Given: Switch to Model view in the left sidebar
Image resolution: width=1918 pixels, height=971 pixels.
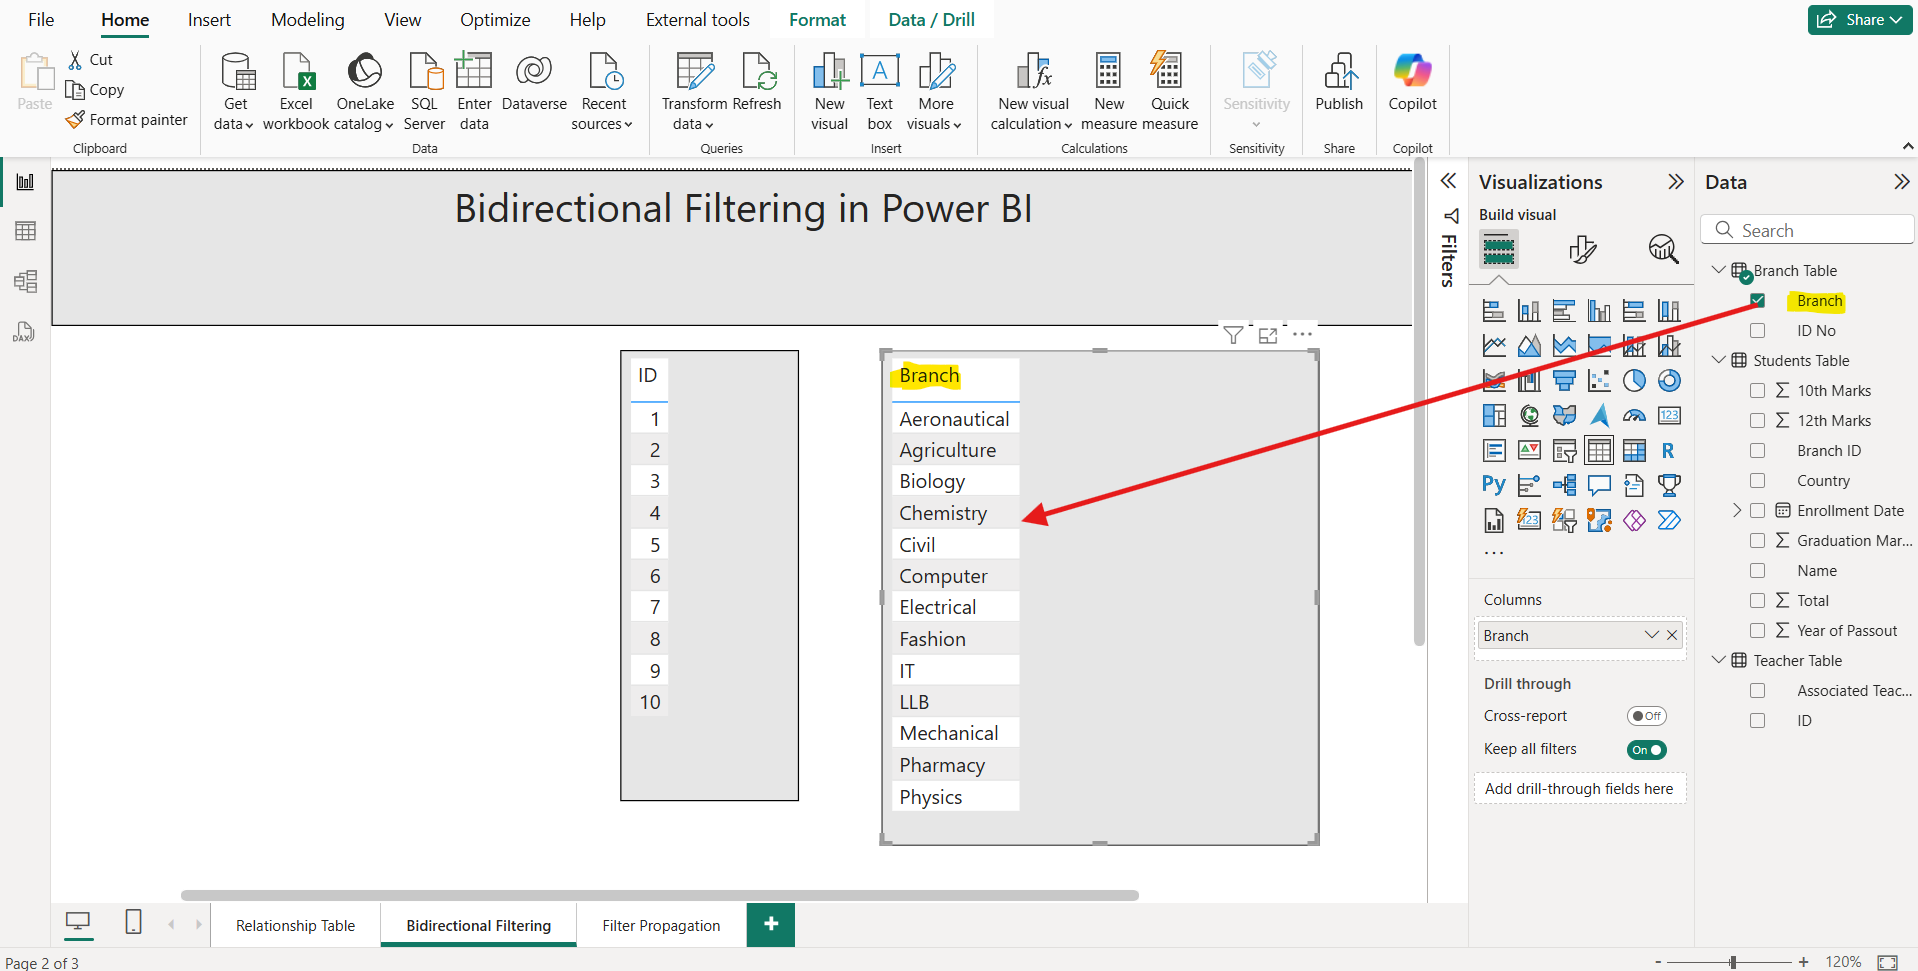Looking at the screenshot, I should pyautogui.click(x=24, y=281).
